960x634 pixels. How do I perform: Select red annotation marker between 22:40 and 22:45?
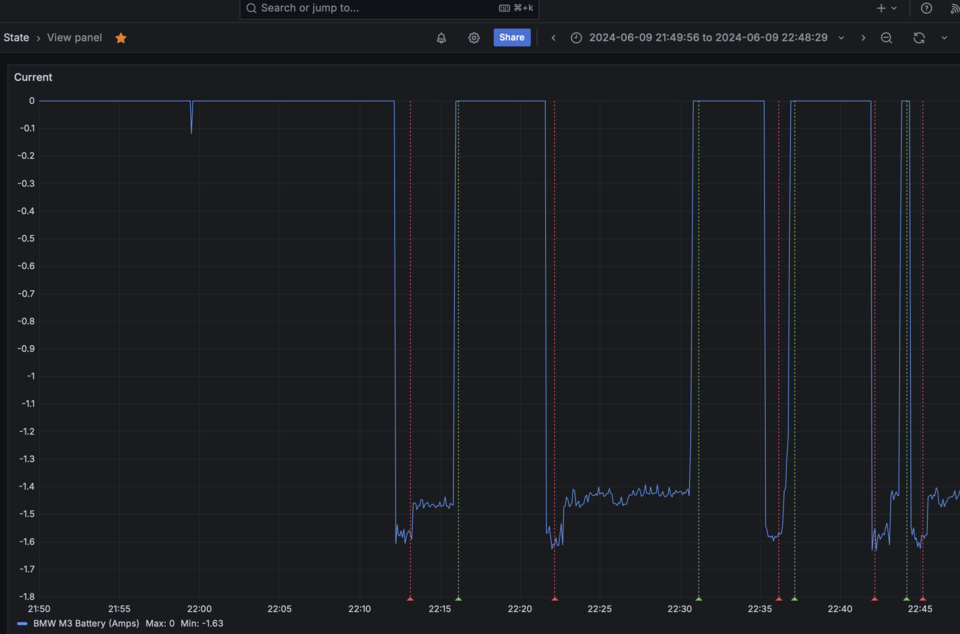pyautogui.click(x=874, y=599)
